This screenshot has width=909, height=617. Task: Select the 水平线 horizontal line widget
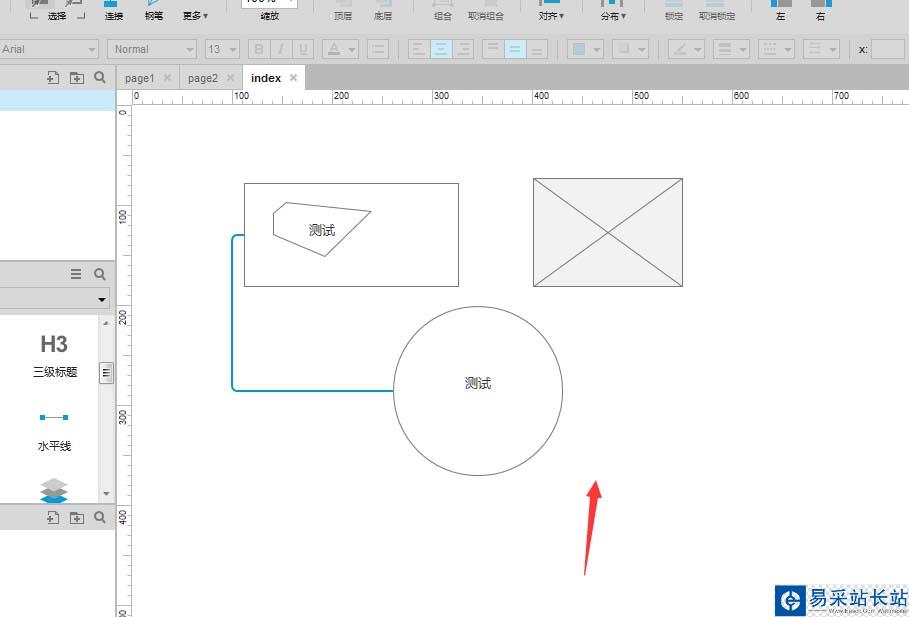click(54, 432)
